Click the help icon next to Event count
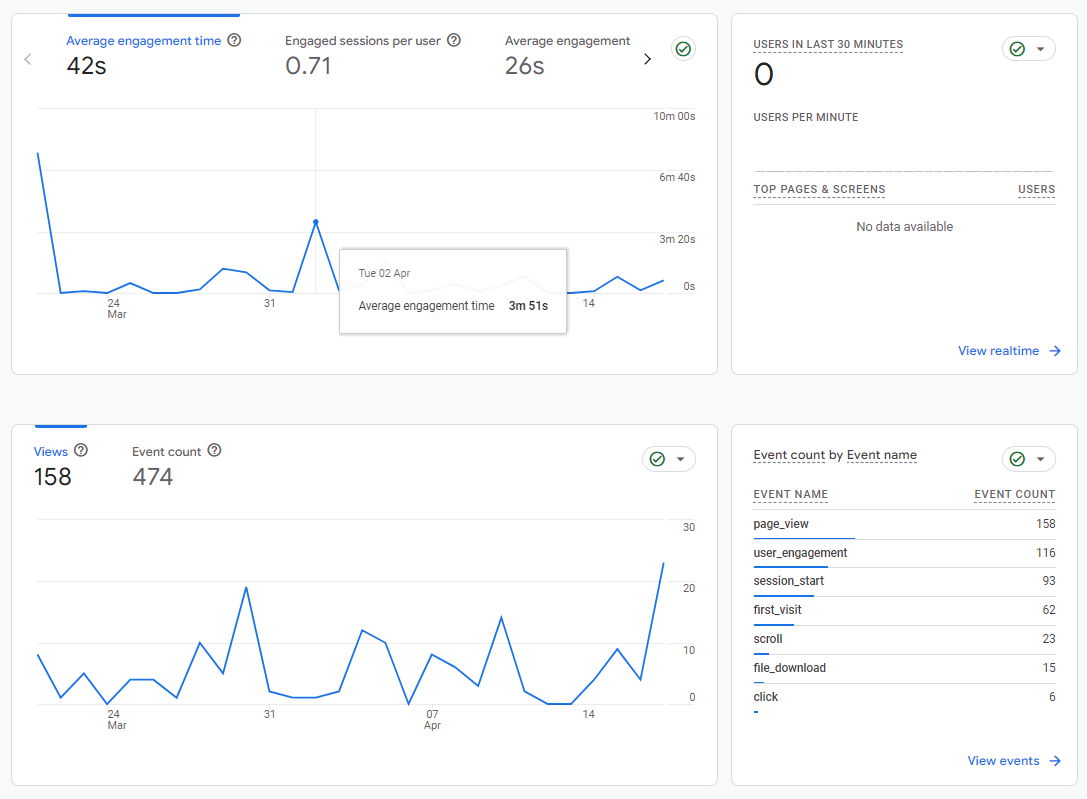Image resolution: width=1087 pixels, height=799 pixels. 214,450
